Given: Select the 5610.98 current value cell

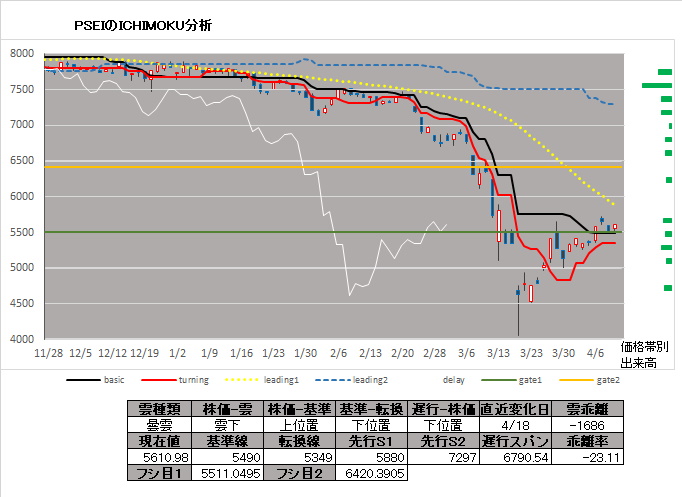Looking at the screenshot, I should click(160, 457).
